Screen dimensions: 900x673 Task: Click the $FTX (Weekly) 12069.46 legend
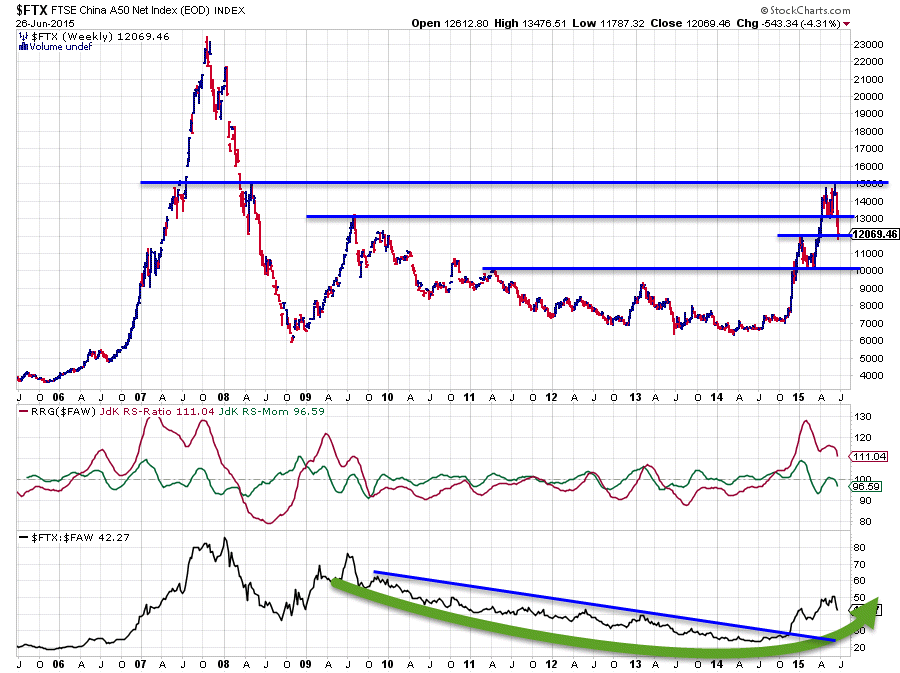pyautogui.click(x=100, y=37)
